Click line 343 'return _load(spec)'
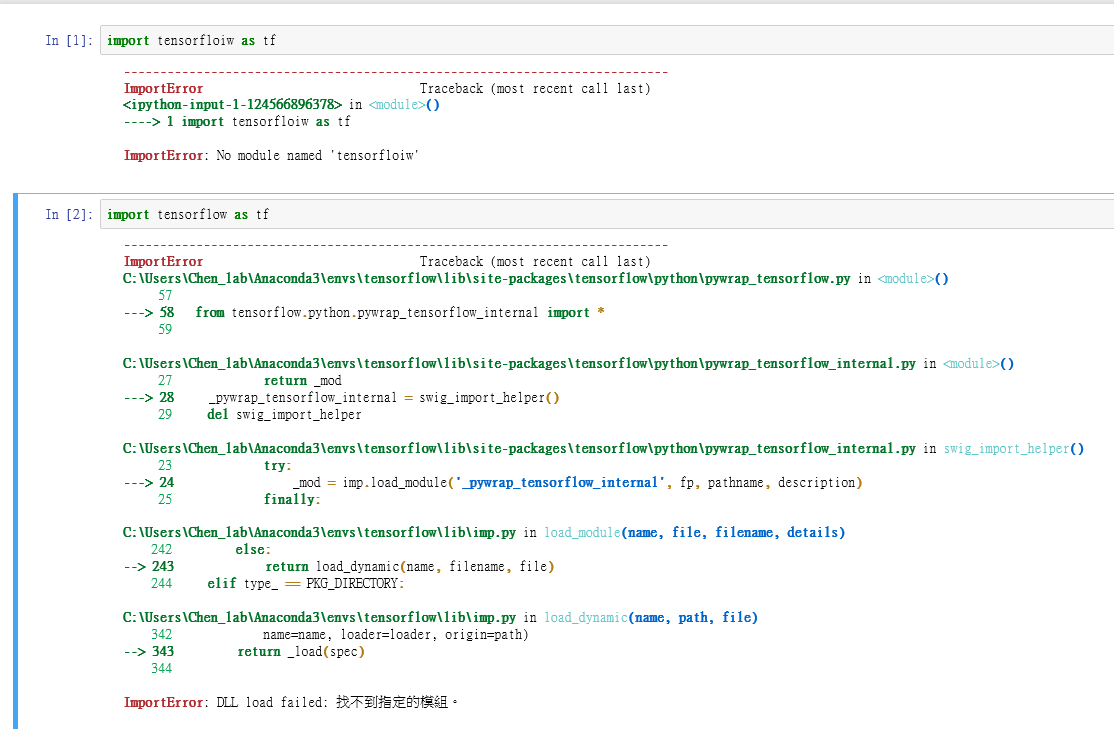1114x729 pixels. point(244,652)
